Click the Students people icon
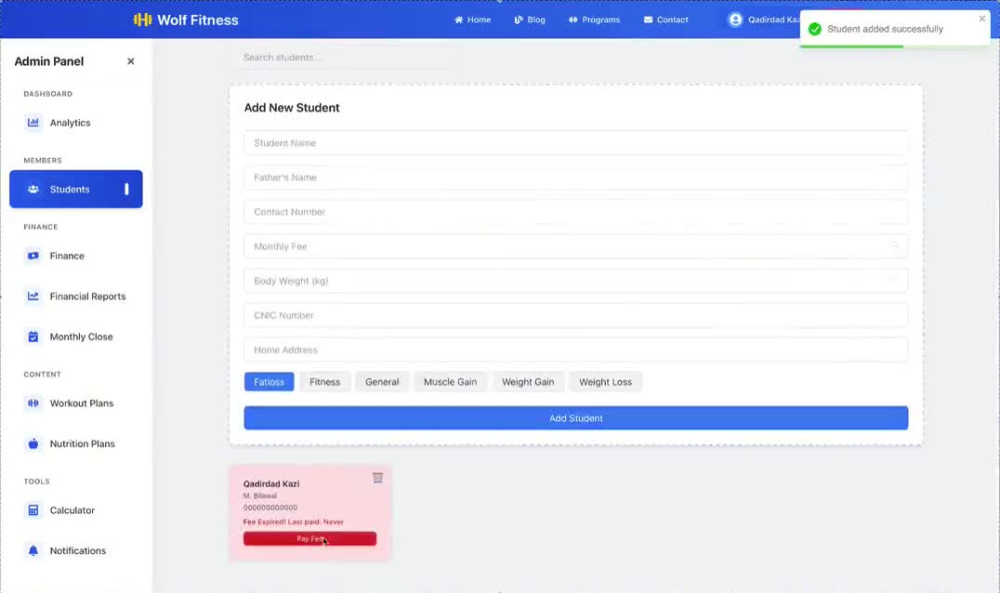Screen dimensions: 1000x593 [x=33, y=189]
